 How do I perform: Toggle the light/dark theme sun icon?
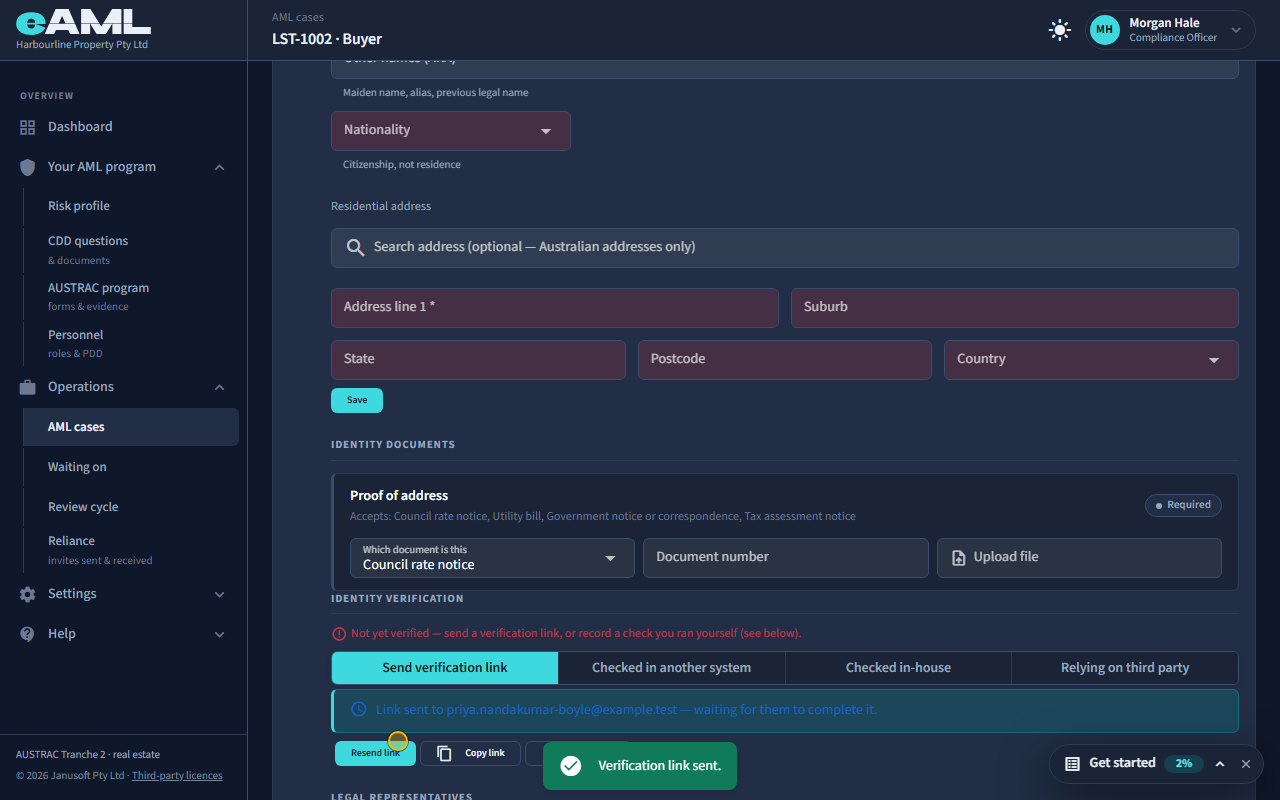point(1060,30)
